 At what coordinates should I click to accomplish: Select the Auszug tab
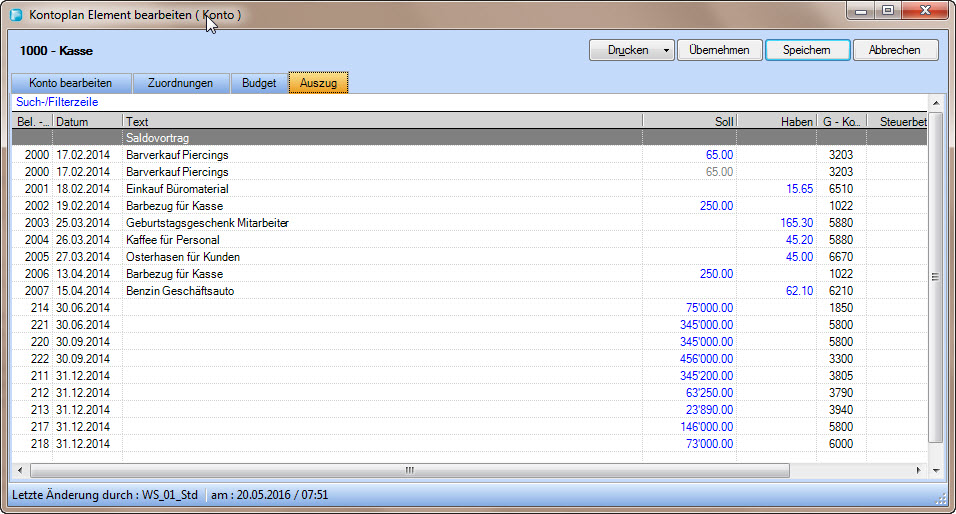tap(318, 83)
